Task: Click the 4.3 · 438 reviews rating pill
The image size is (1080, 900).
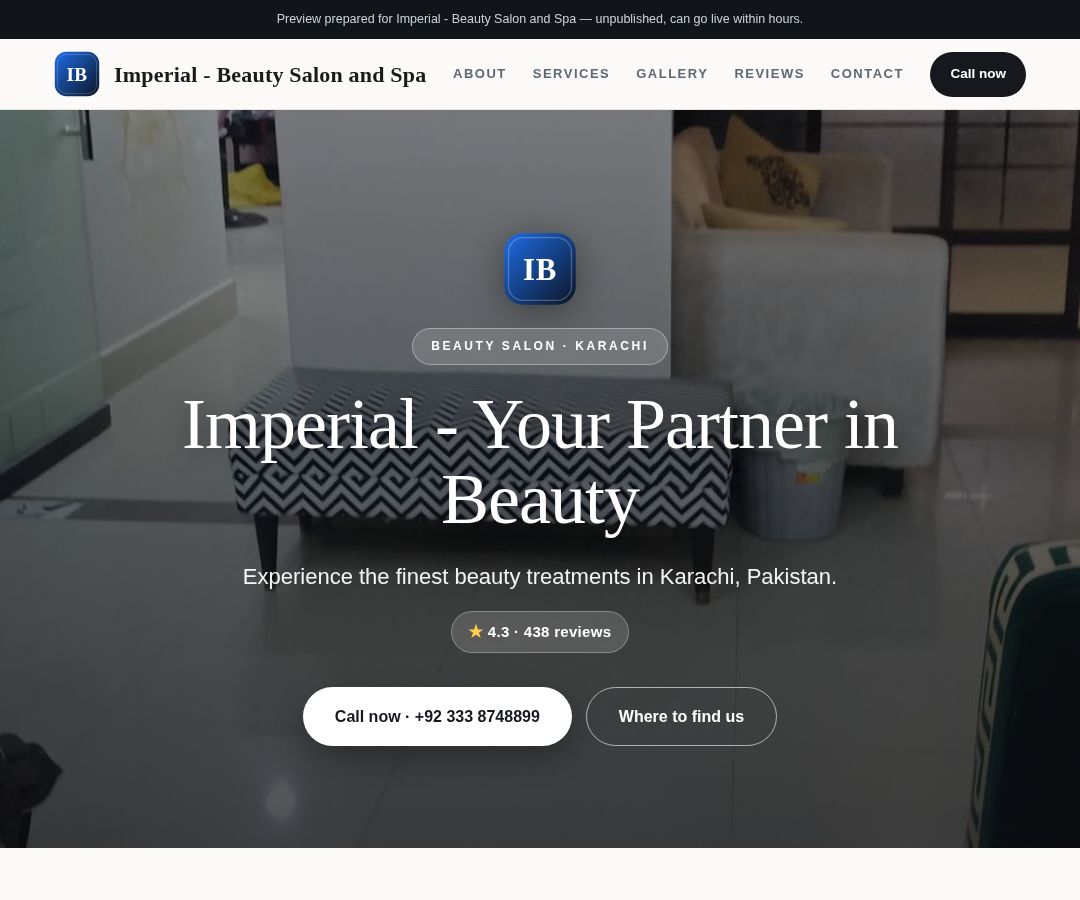Action: click(x=539, y=632)
